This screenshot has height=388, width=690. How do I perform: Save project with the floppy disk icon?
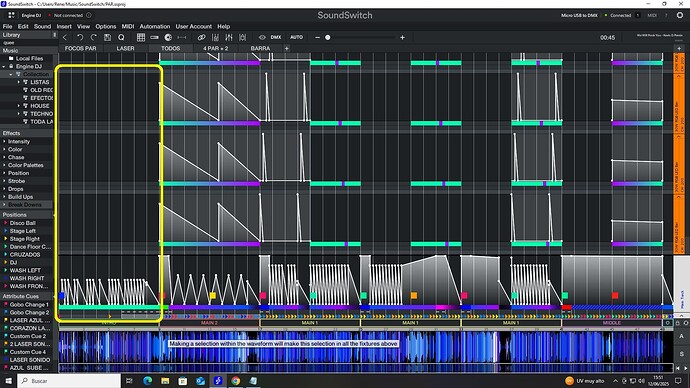click(107, 37)
